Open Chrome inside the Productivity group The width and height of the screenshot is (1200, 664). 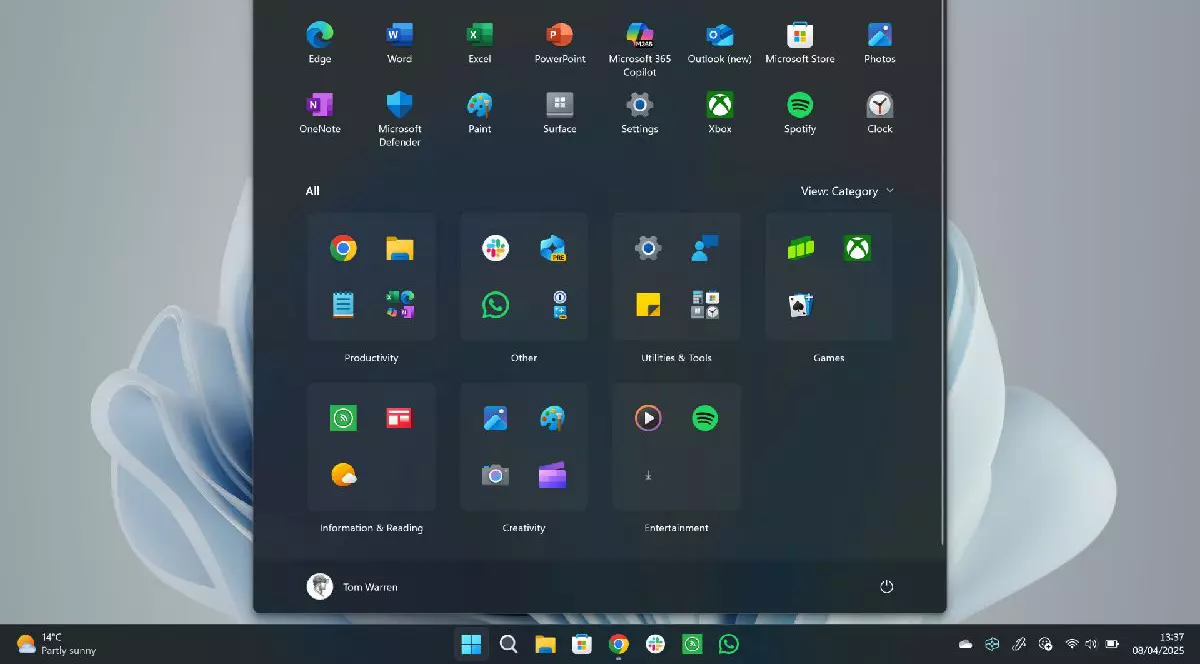[343, 248]
